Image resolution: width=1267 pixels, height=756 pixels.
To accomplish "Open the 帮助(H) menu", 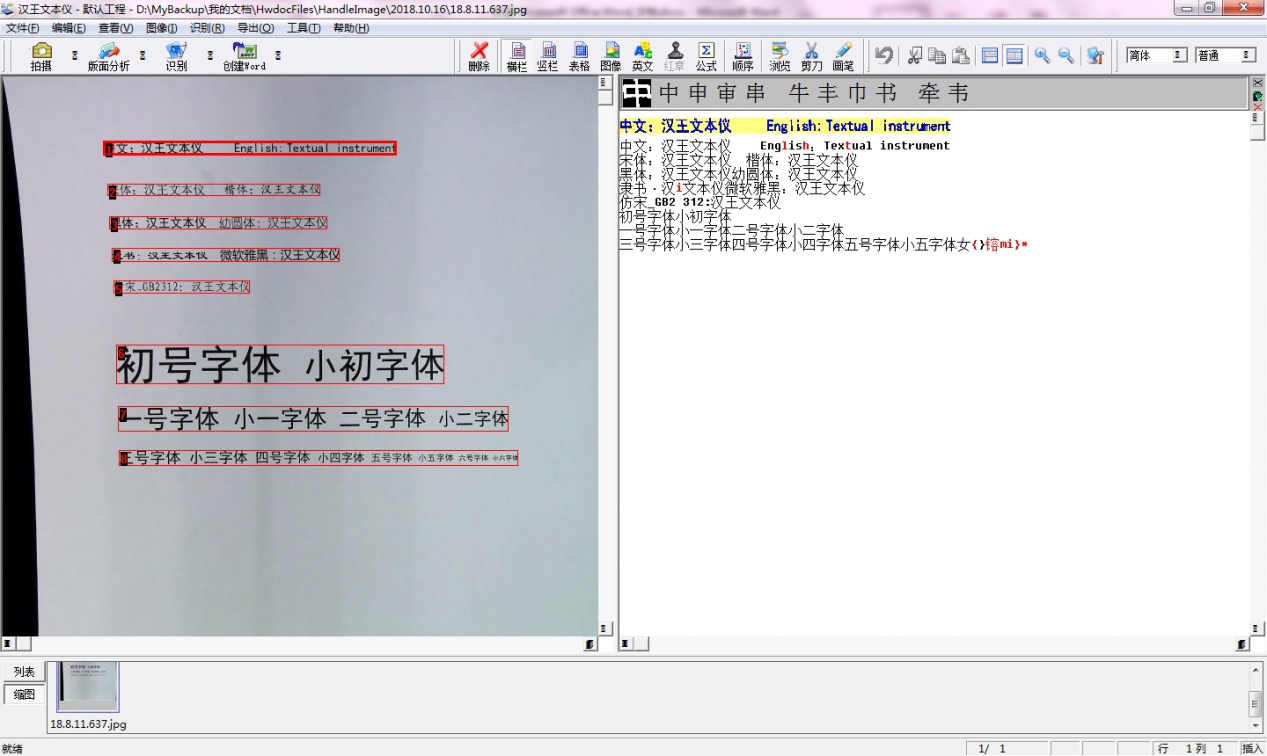I will tap(351, 28).
